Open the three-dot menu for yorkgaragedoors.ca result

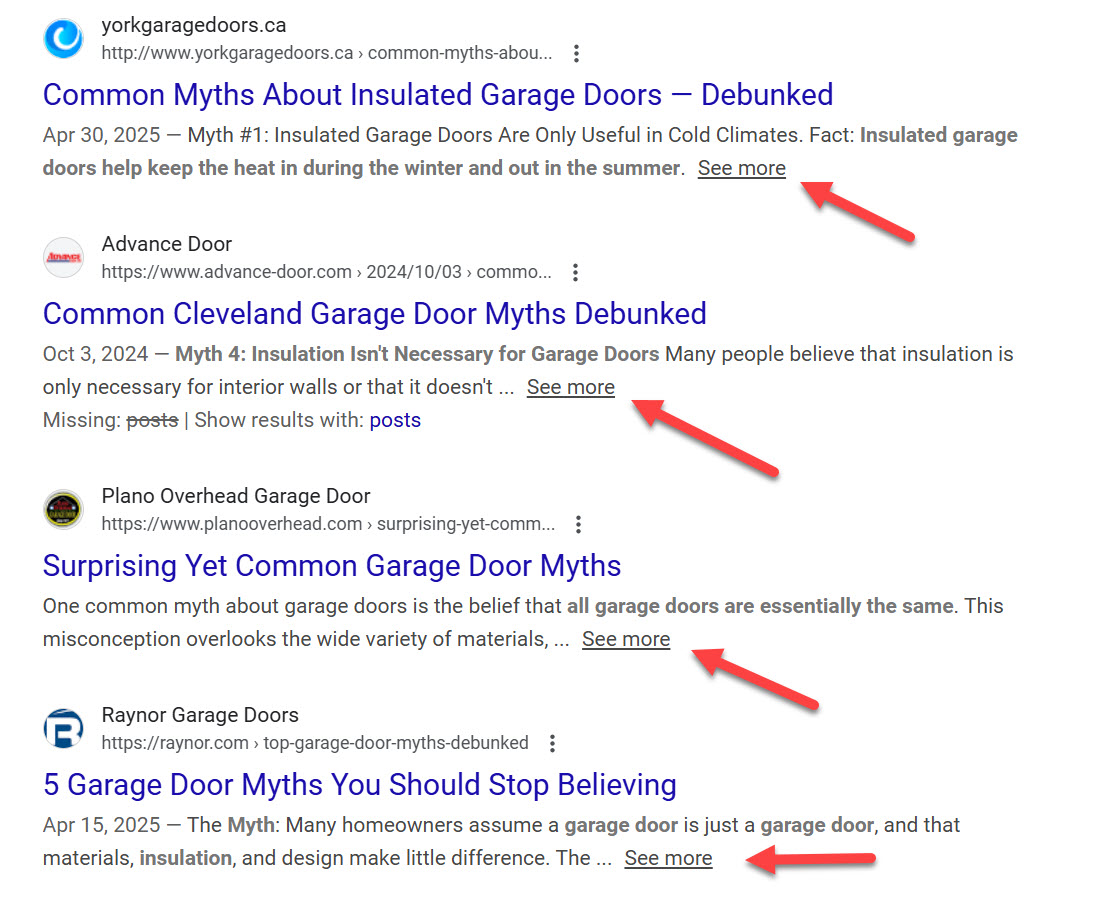coord(577,53)
